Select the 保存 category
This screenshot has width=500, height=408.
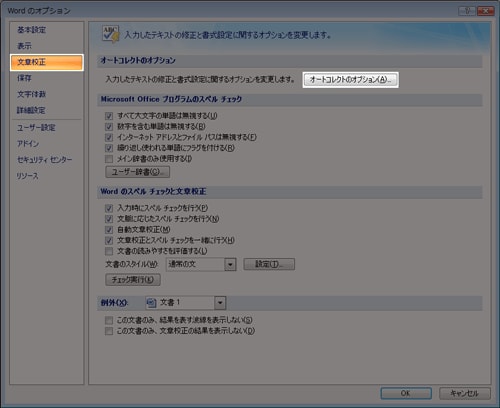coord(24,78)
